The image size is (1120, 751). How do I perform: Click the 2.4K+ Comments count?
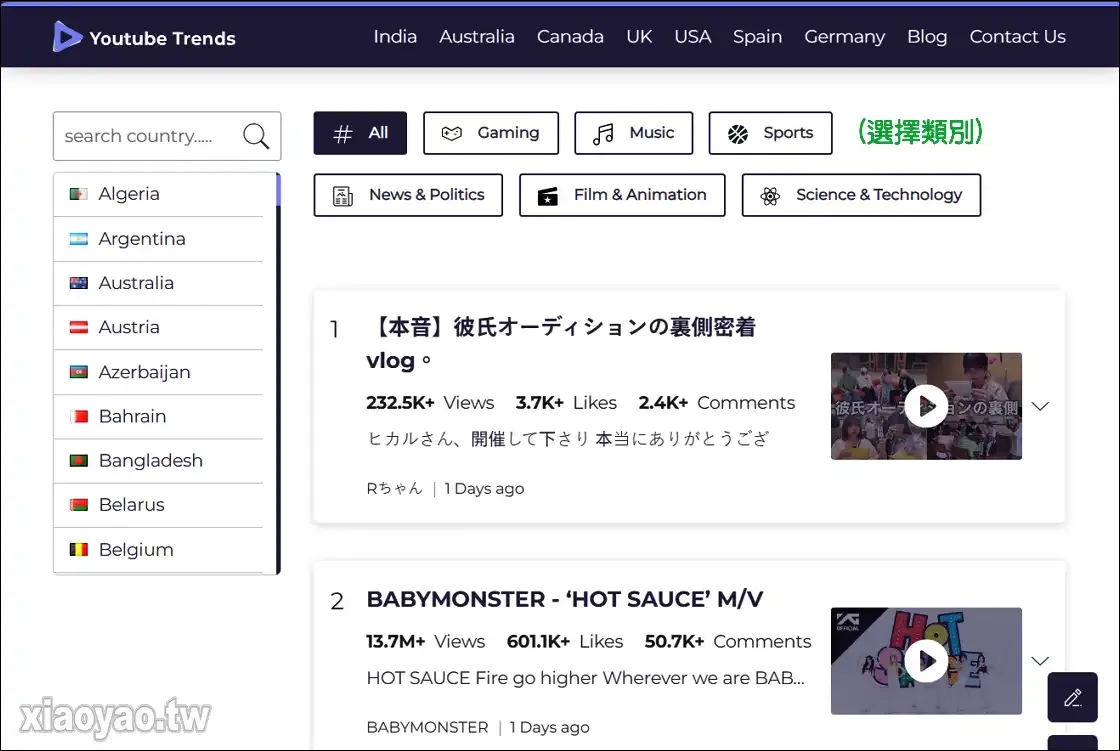coord(716,403)
